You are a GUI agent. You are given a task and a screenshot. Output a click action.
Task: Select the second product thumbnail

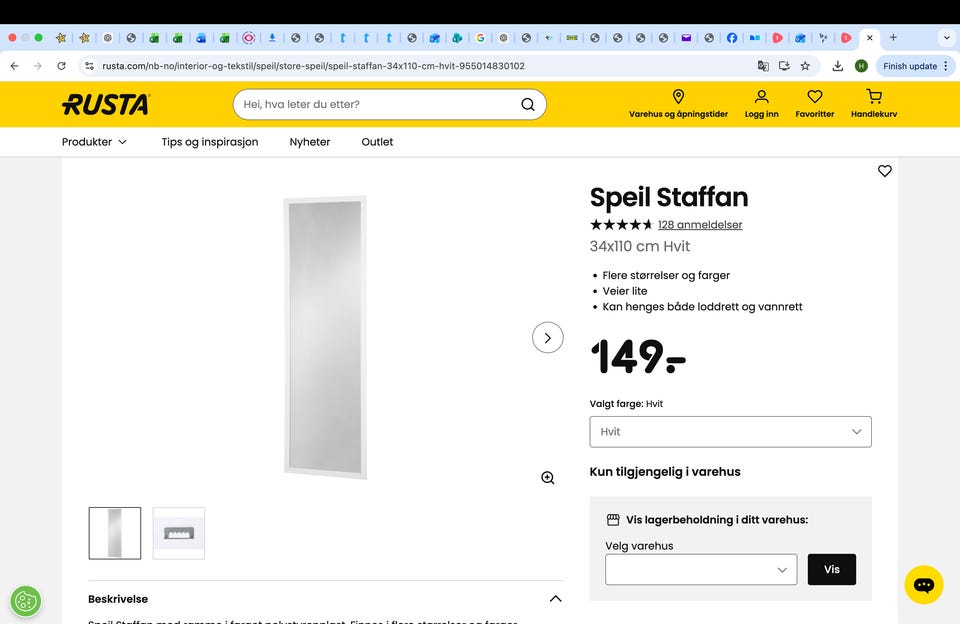(x=179, y=533)
